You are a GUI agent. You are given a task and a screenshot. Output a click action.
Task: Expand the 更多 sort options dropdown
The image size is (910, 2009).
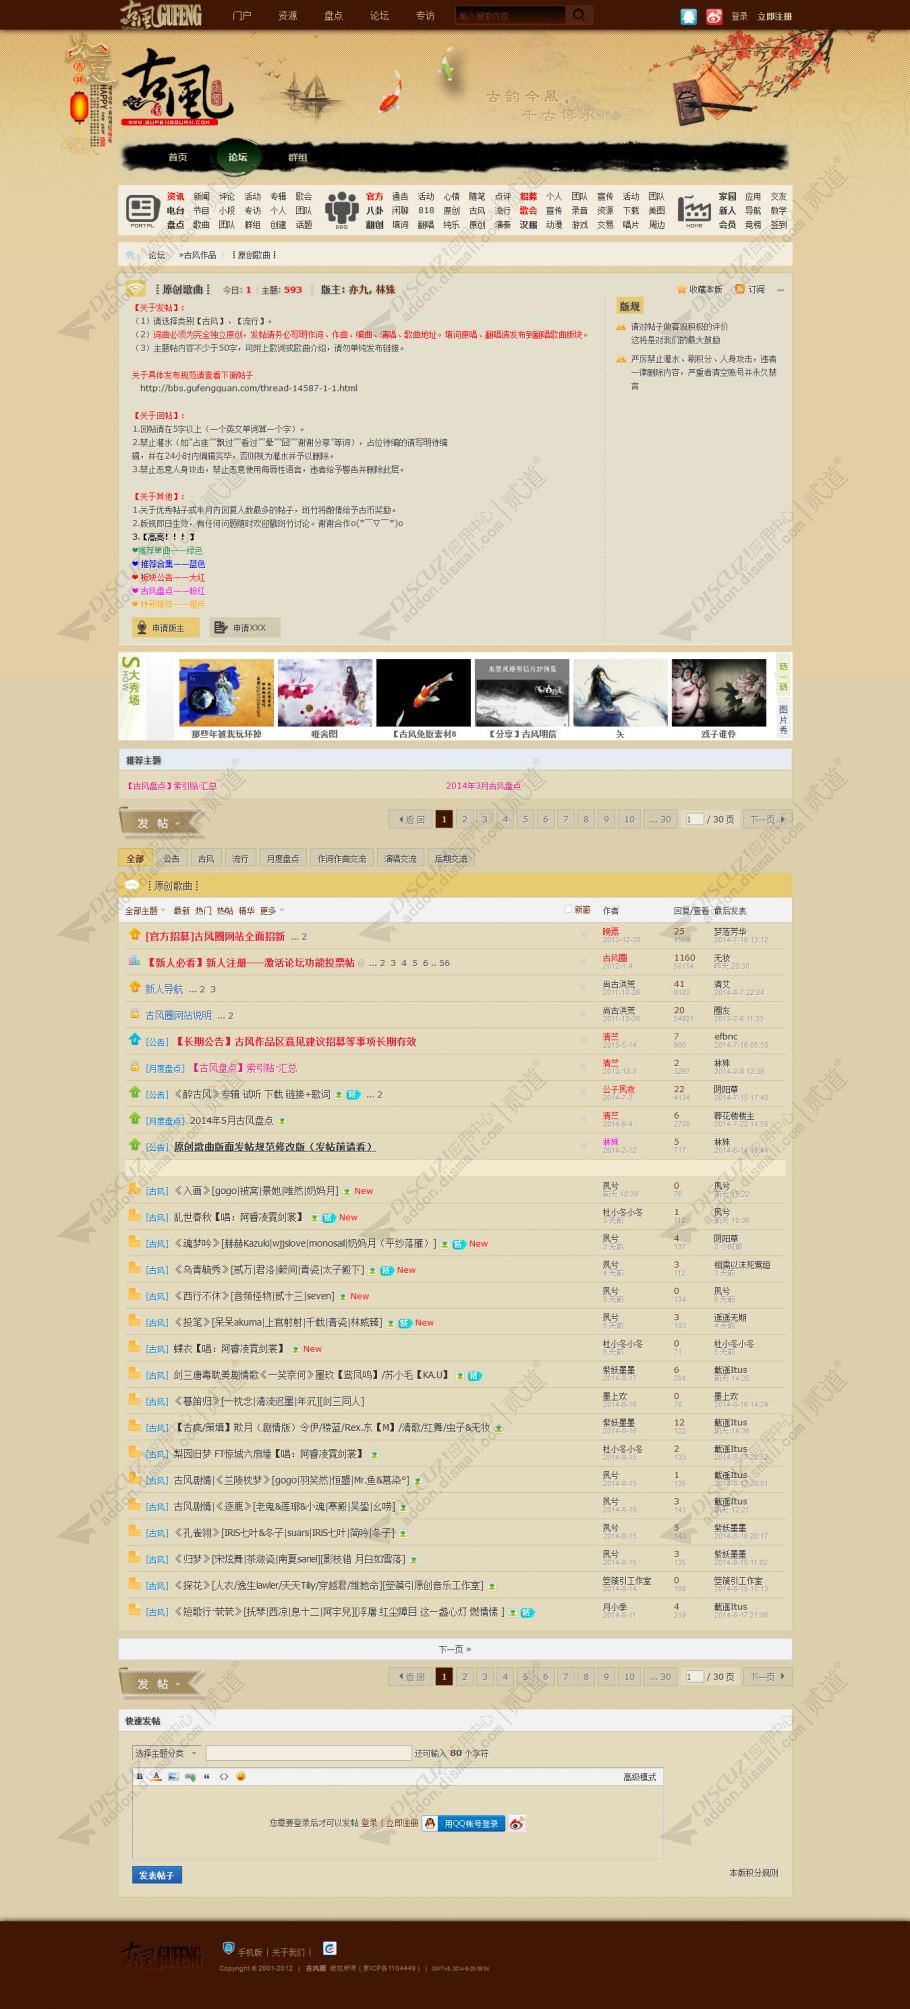(272, 910)
